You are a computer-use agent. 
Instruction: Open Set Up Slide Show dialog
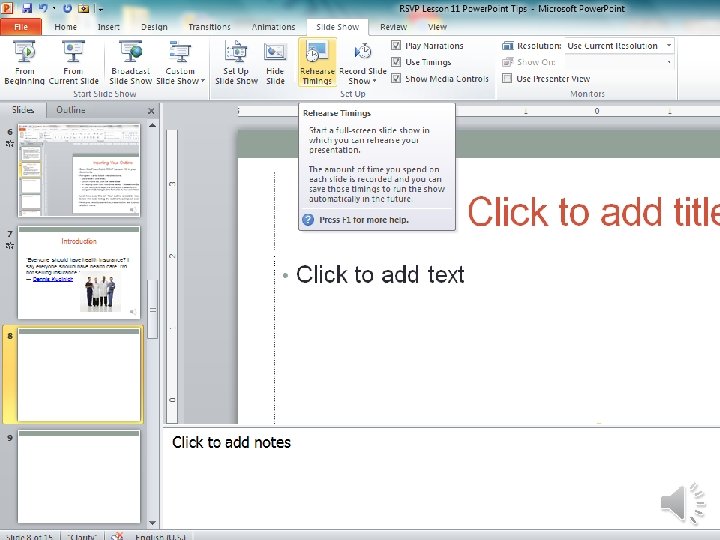[236, 62]
